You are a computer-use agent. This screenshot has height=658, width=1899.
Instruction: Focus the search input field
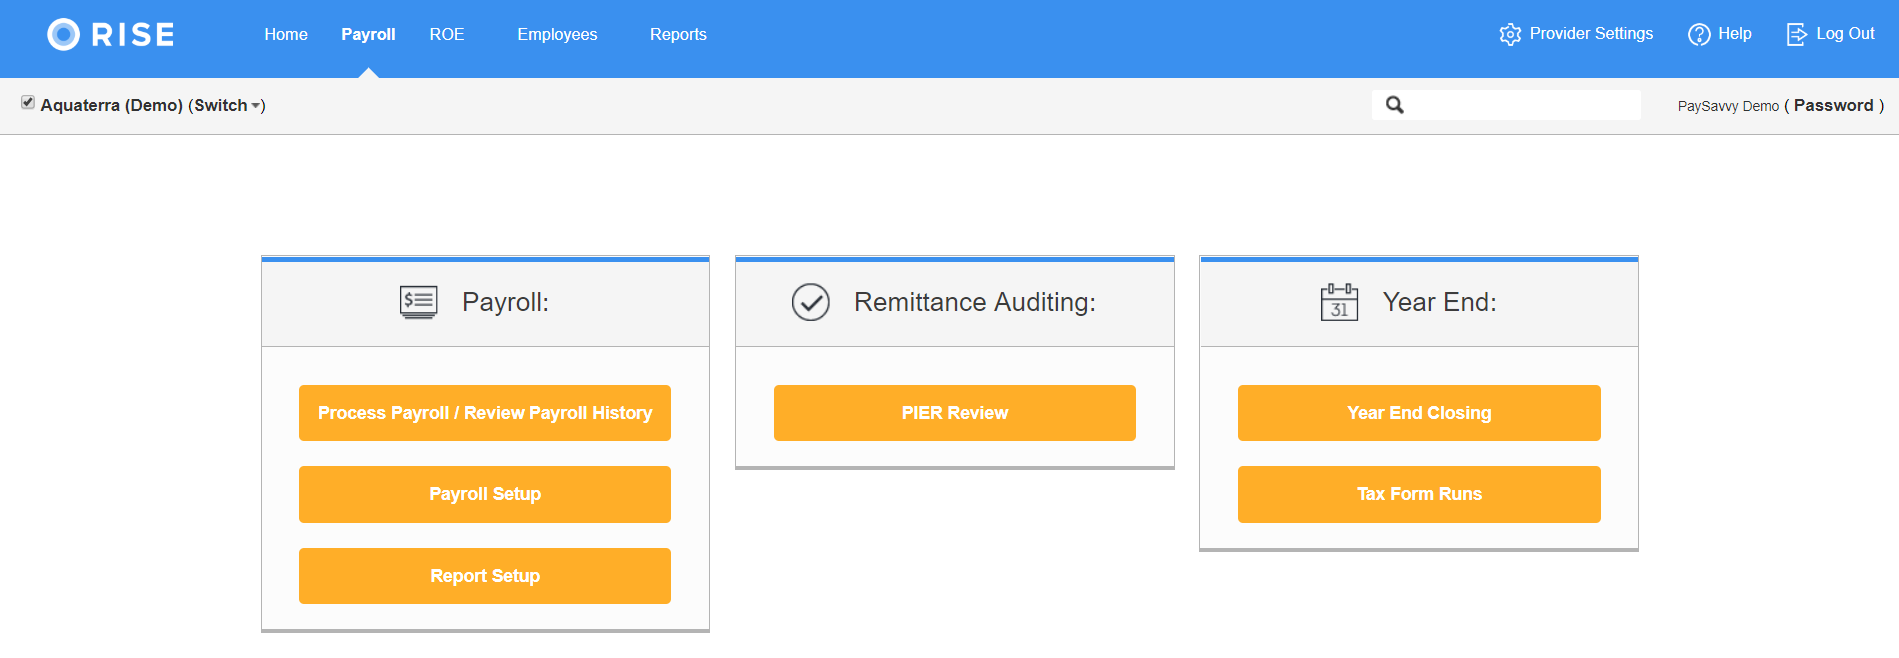tap(1522, 105)
